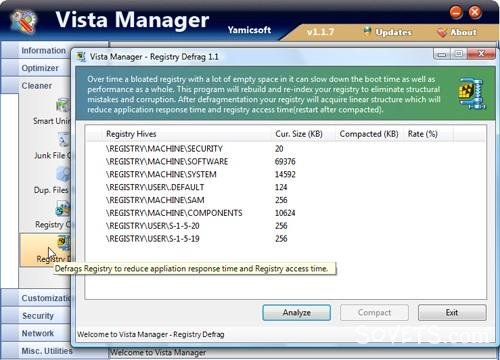Click the size value 69376
This screenshot has height=360, width=500.
click(x=285, y=162)
